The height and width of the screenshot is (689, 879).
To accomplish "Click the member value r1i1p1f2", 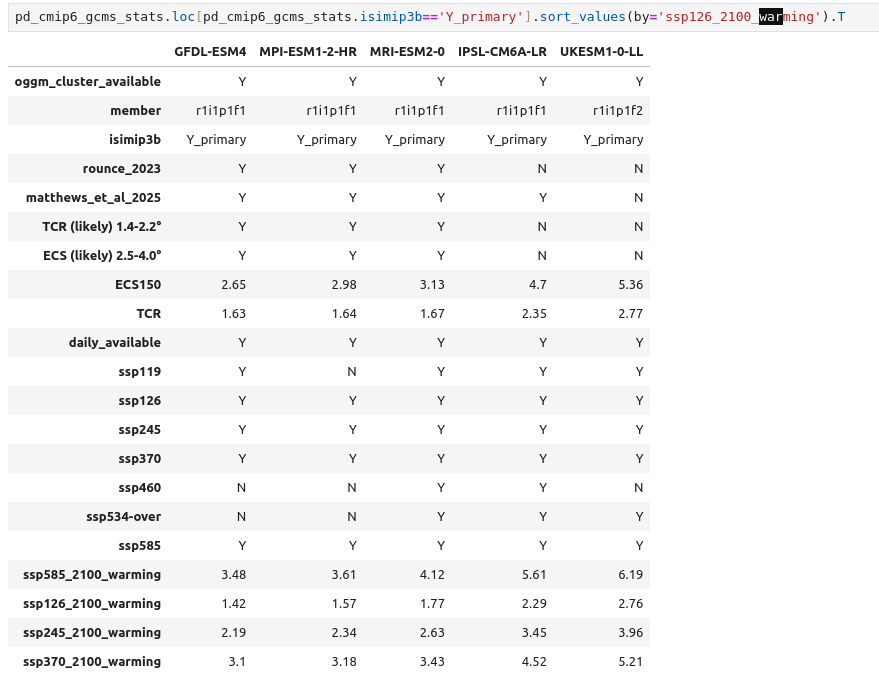I will click(618, 110).
